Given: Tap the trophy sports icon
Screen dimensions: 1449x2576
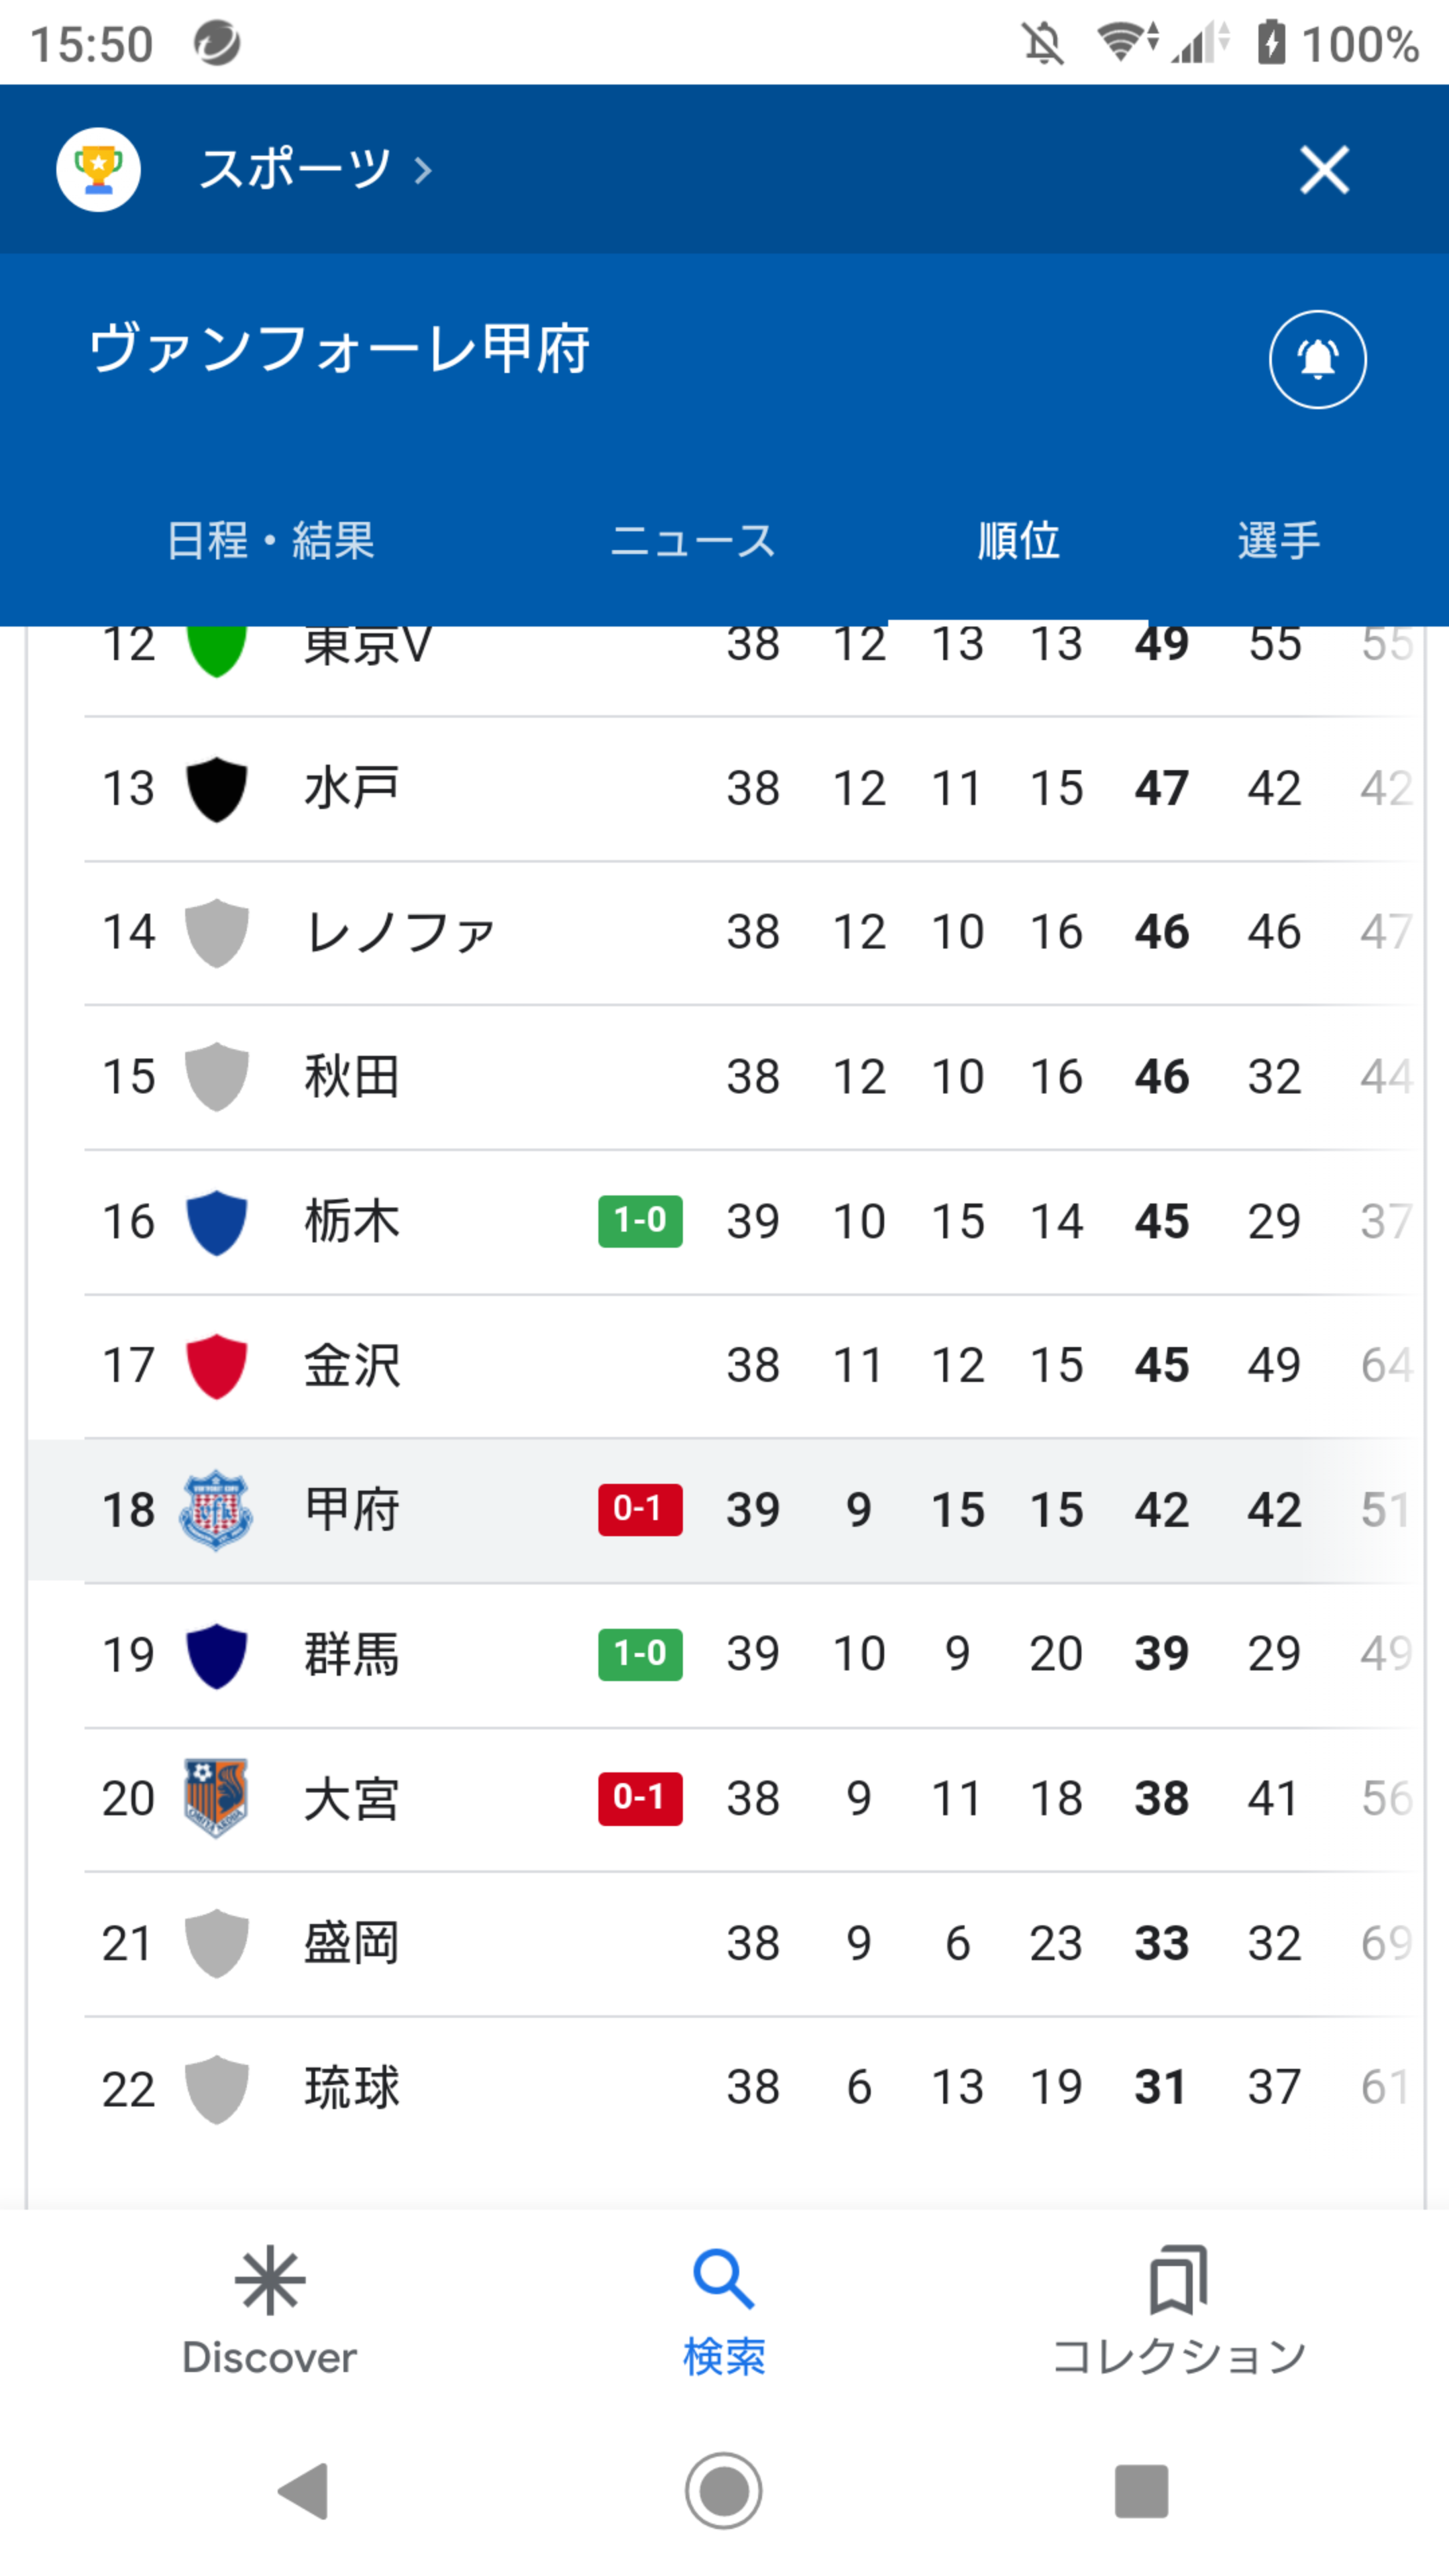Looking at the screenshot, I should (98, 169).
